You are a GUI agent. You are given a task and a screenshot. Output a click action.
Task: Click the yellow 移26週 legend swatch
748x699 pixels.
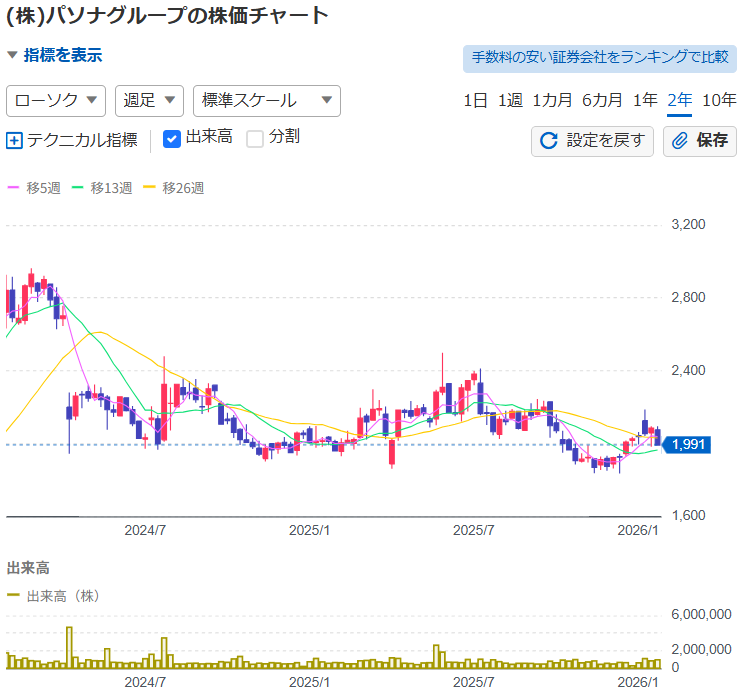point(151,187)
